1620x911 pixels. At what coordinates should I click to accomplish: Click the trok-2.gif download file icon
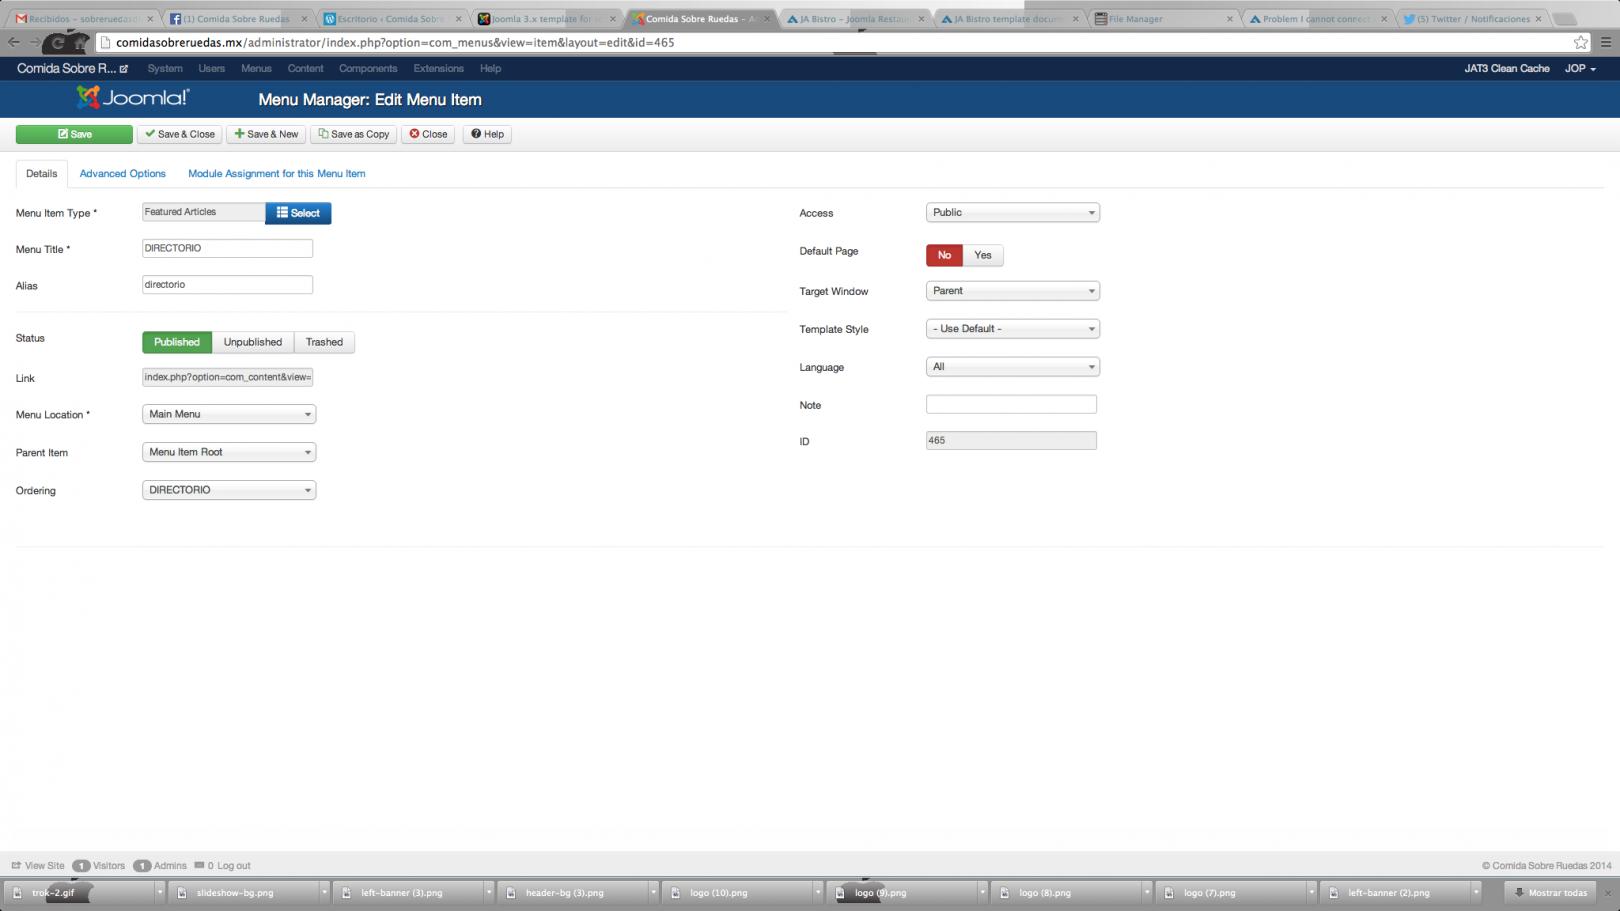point(18,893)
